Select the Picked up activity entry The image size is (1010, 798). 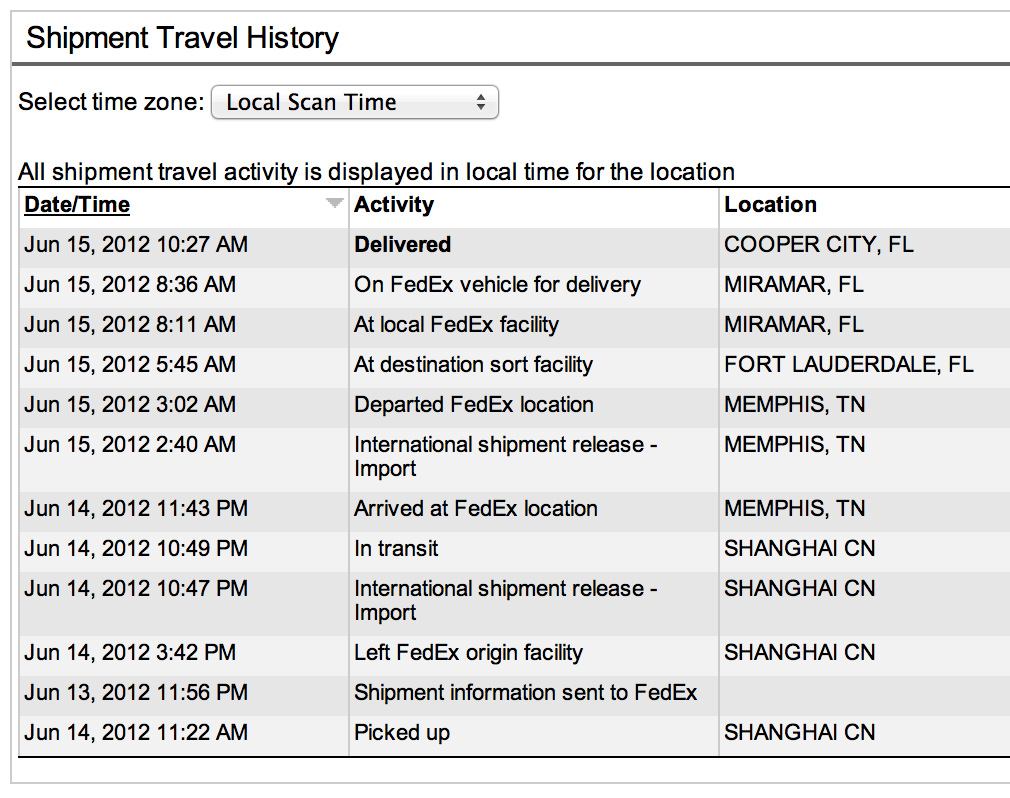(x=402, y=733)
